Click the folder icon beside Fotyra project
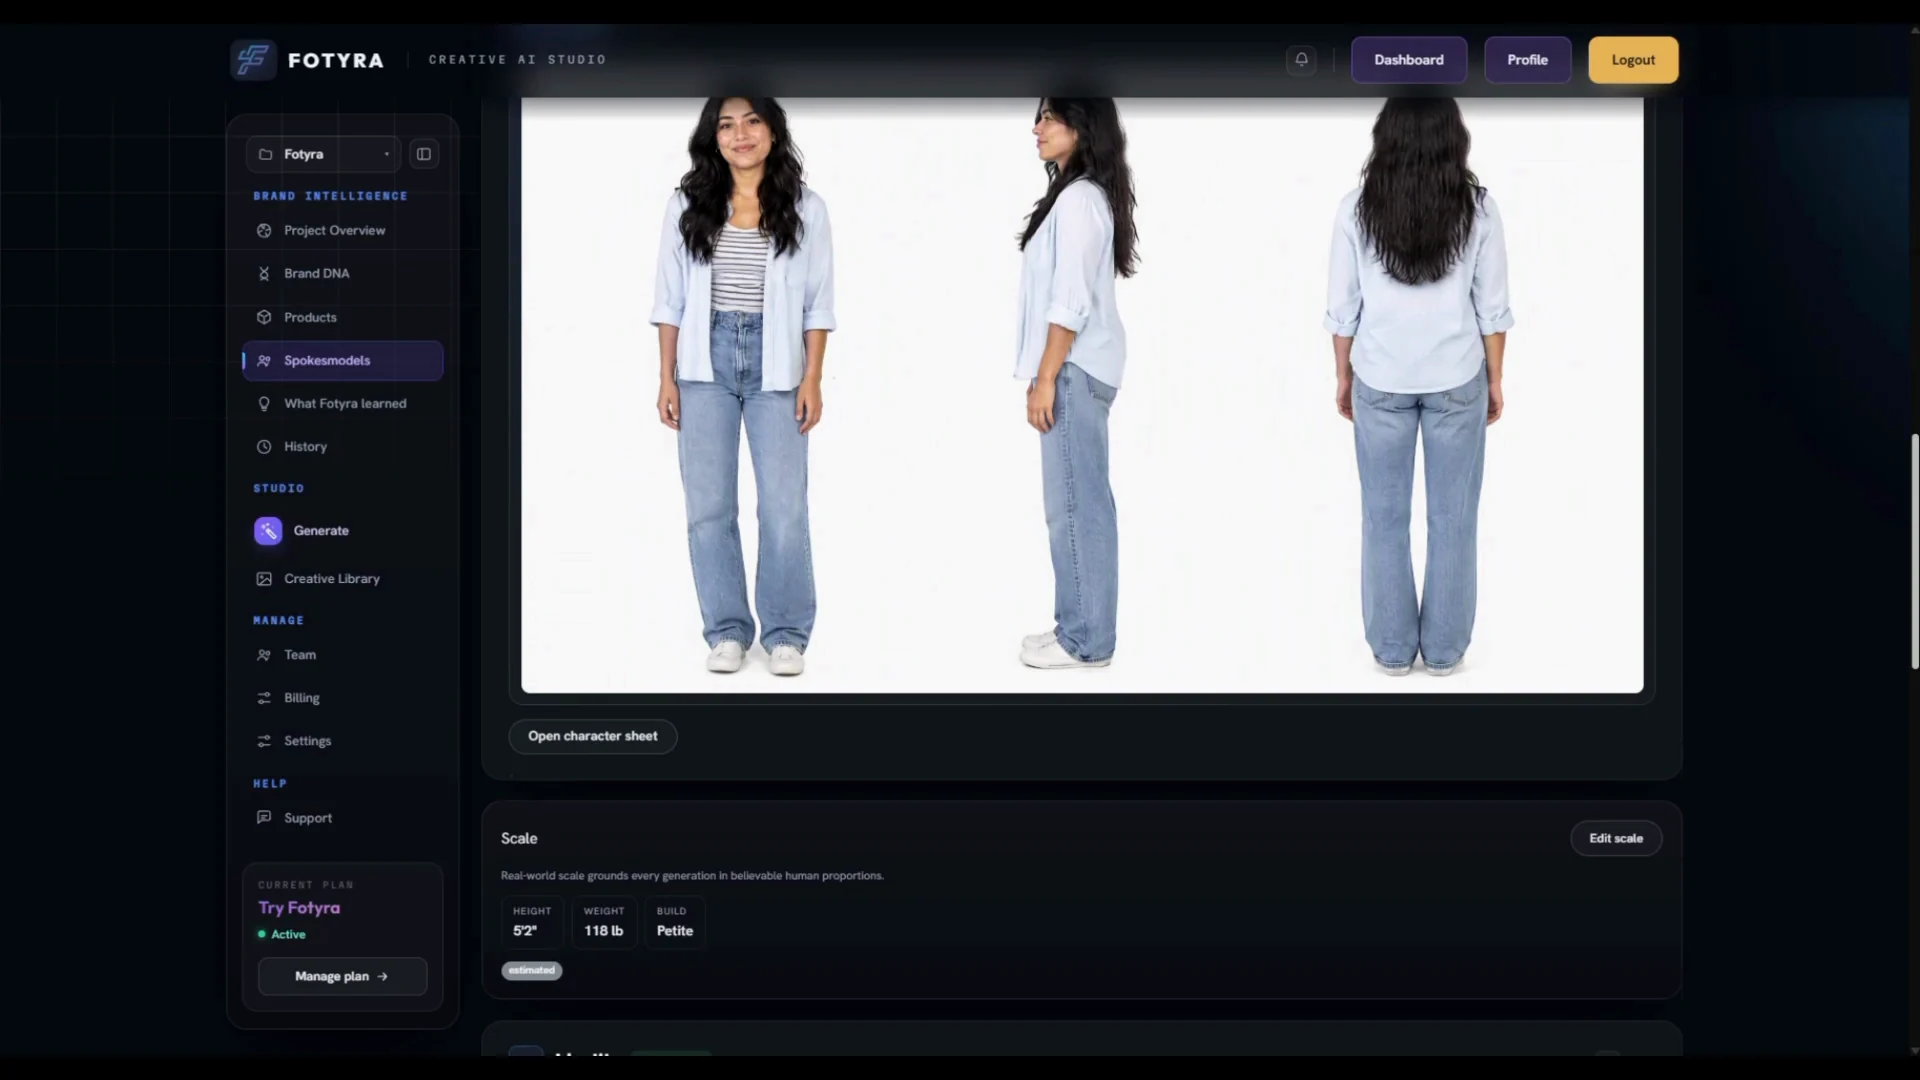 coord(265,154)
